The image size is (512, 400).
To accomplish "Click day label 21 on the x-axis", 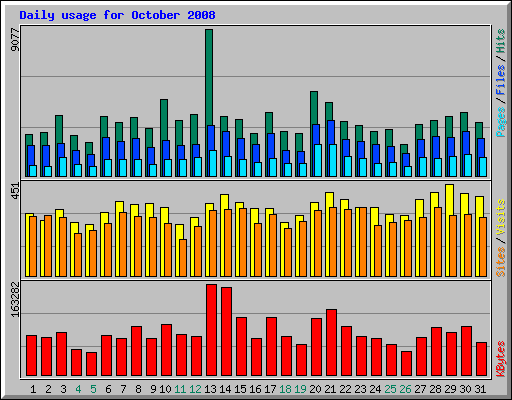I will point(330,389).
